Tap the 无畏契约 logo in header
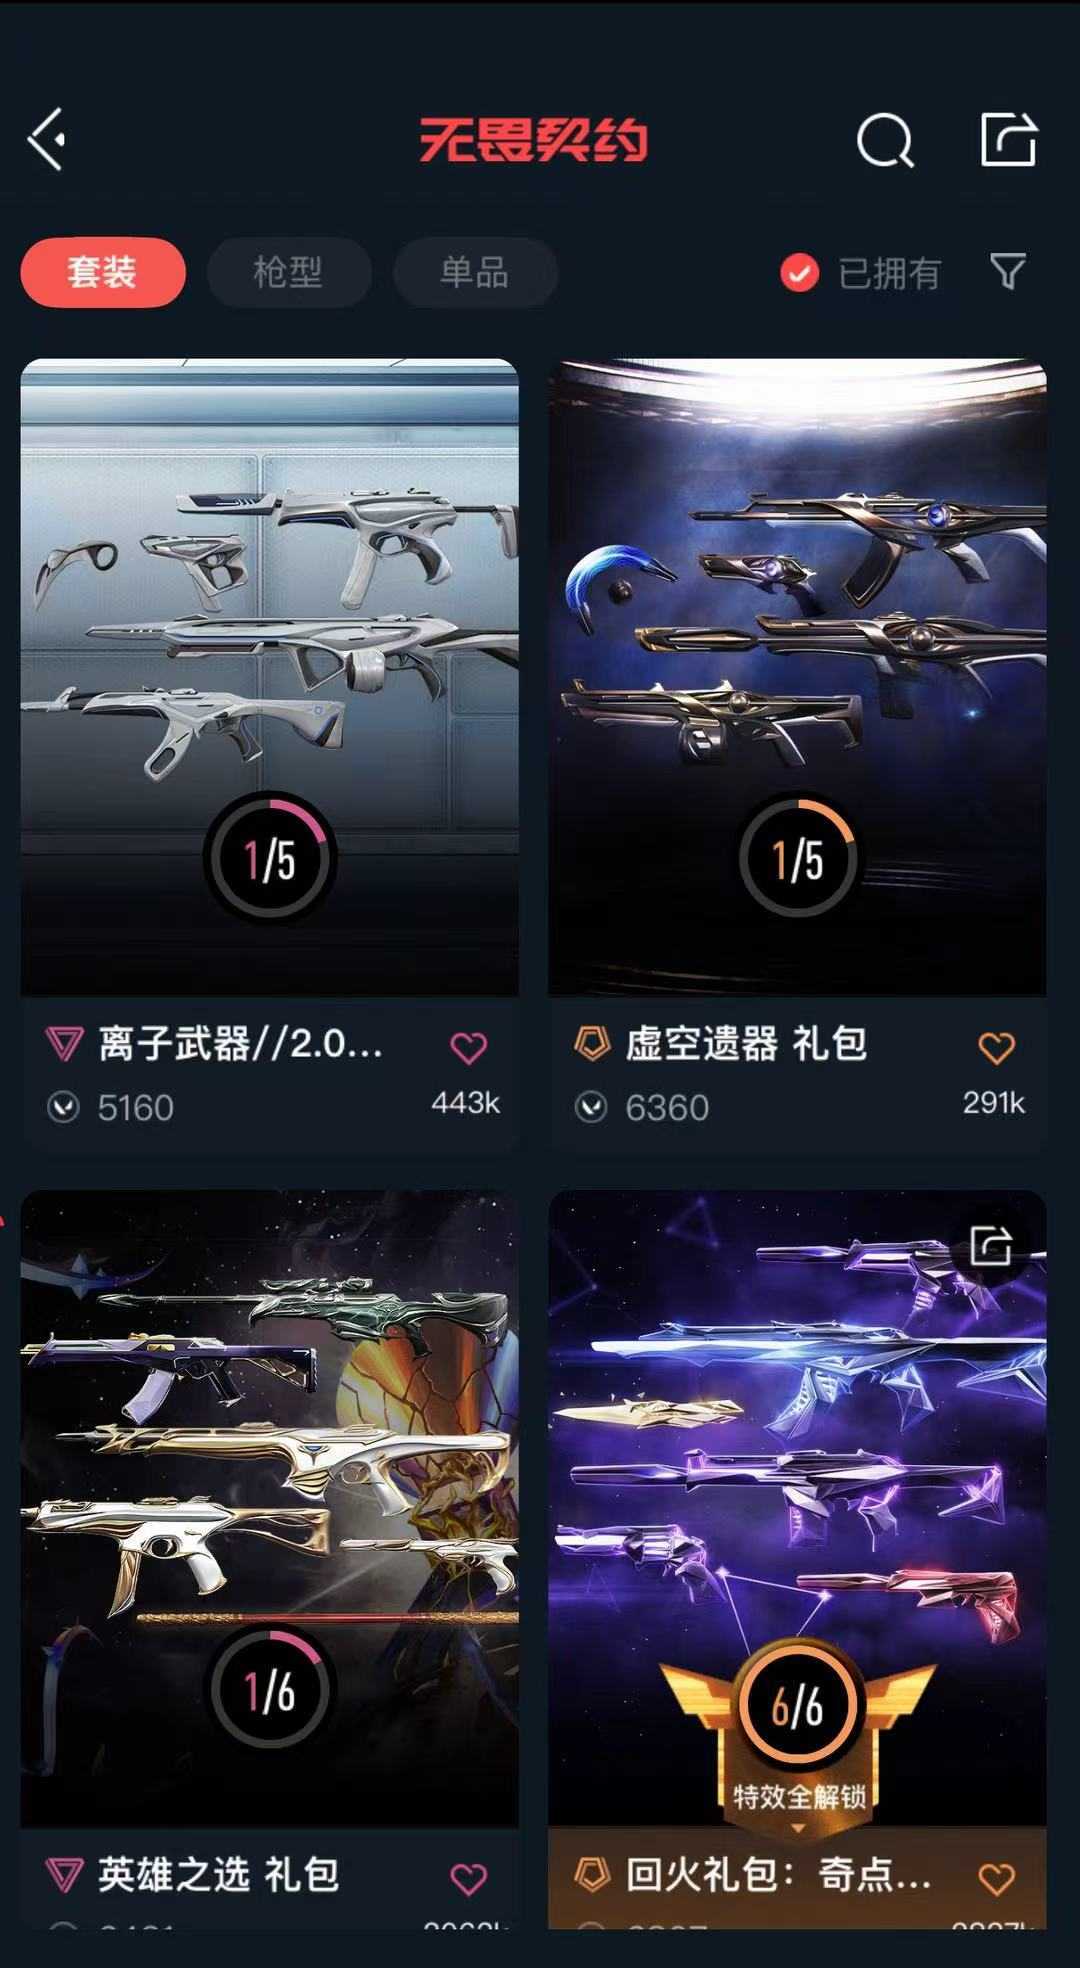1080x1968 pixels. [x=533, y=139]
